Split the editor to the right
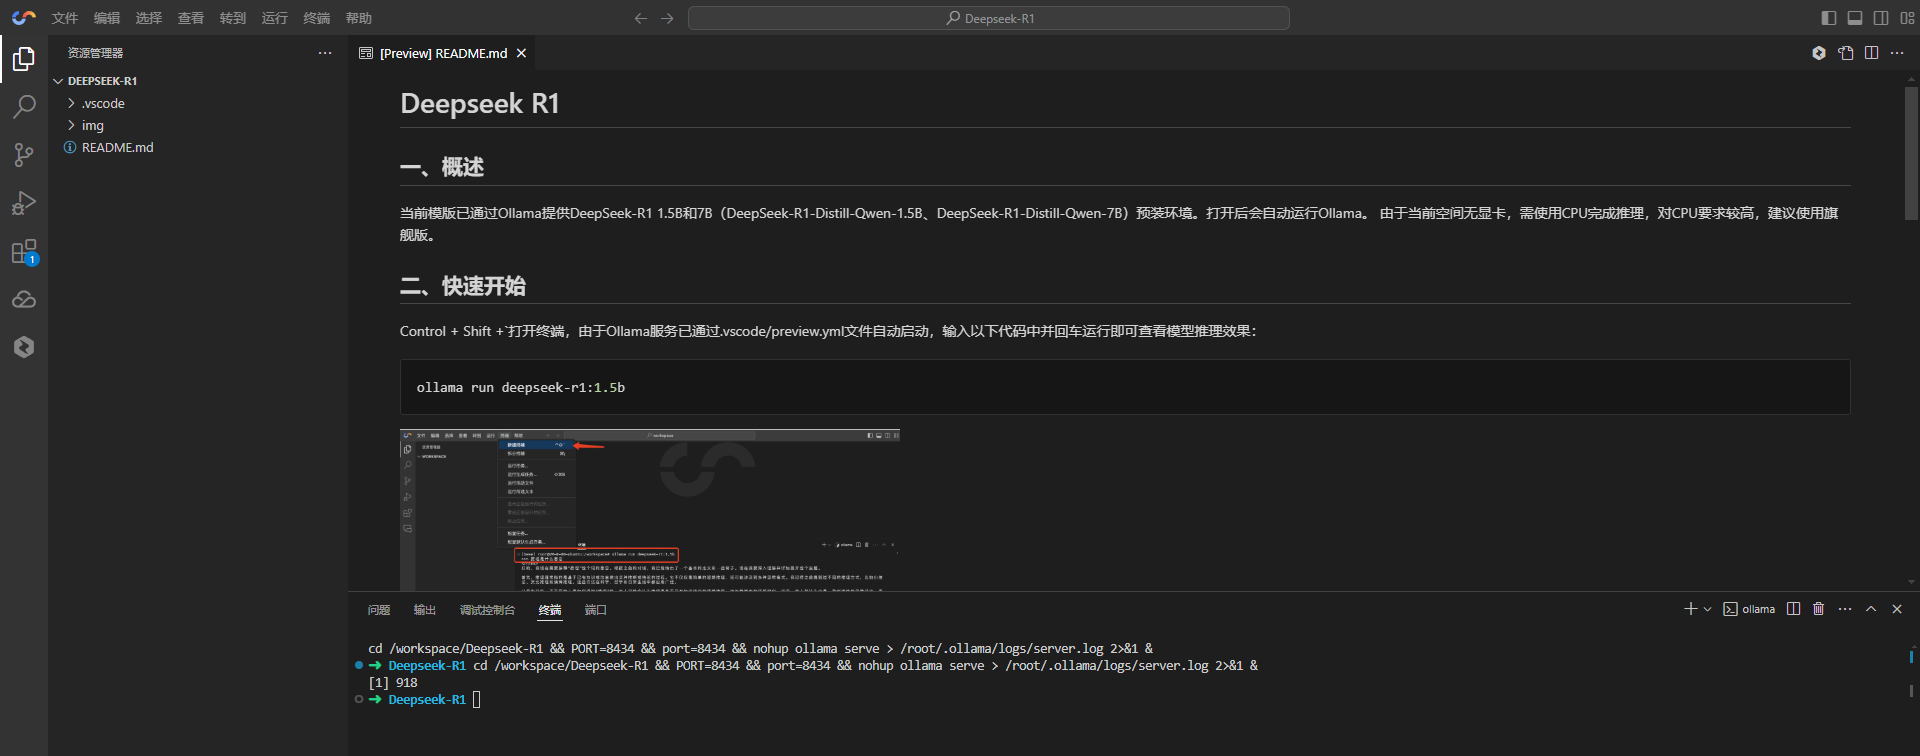 pyautogui.click(x=1872, y=53)
